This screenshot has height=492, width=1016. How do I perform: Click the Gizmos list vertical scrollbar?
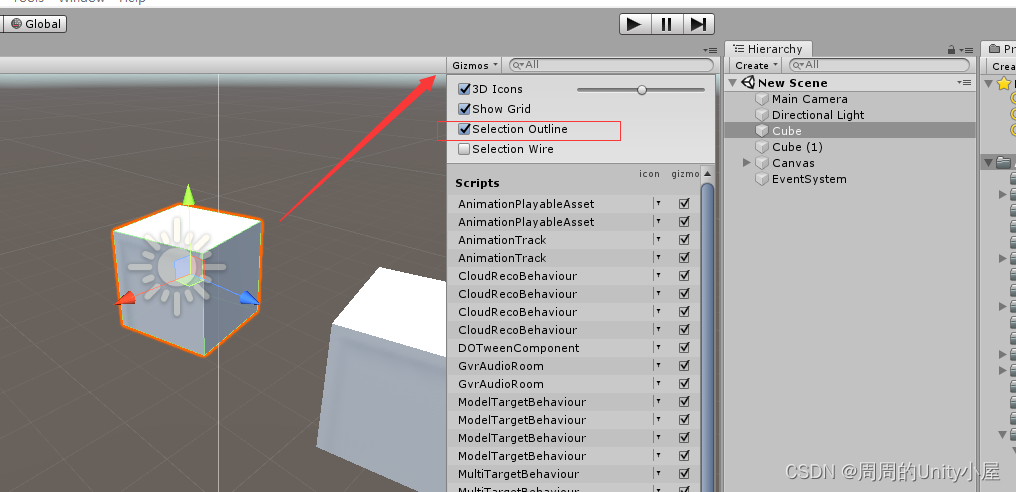(707, 337)
